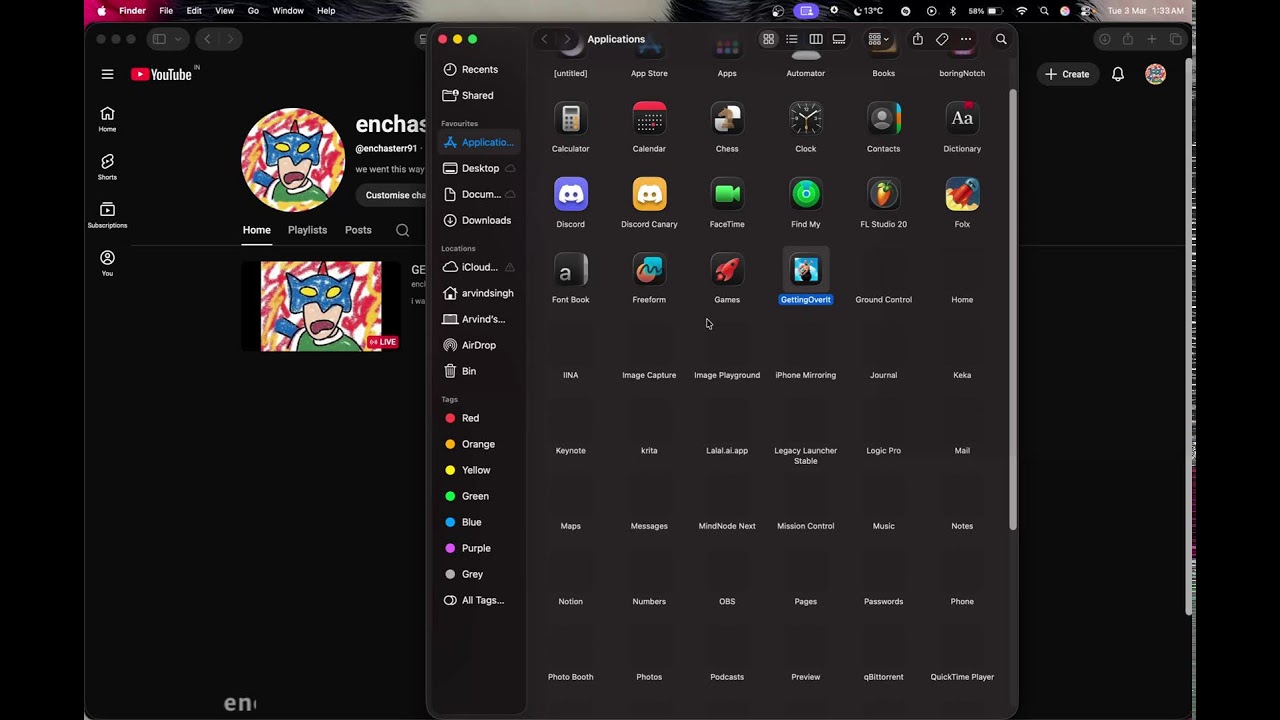The image size is (1280, 720).
Task: Click the YouTube account avatar
Action: pos(1155,74)
